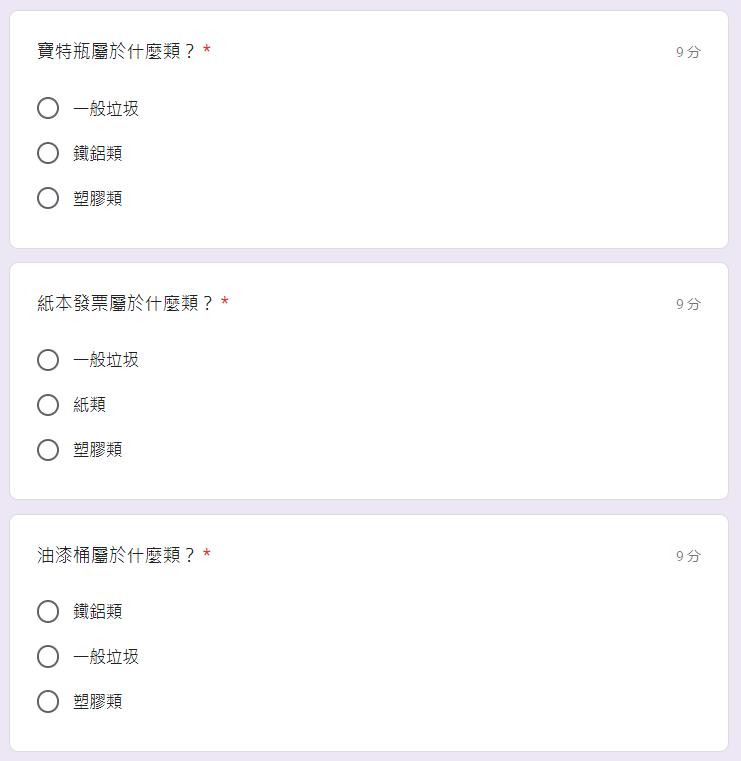Screen dimensions: 741x761
Task: Pick 塑膠類 radio for the 紙本發票 question
Action: click(48, 450)
